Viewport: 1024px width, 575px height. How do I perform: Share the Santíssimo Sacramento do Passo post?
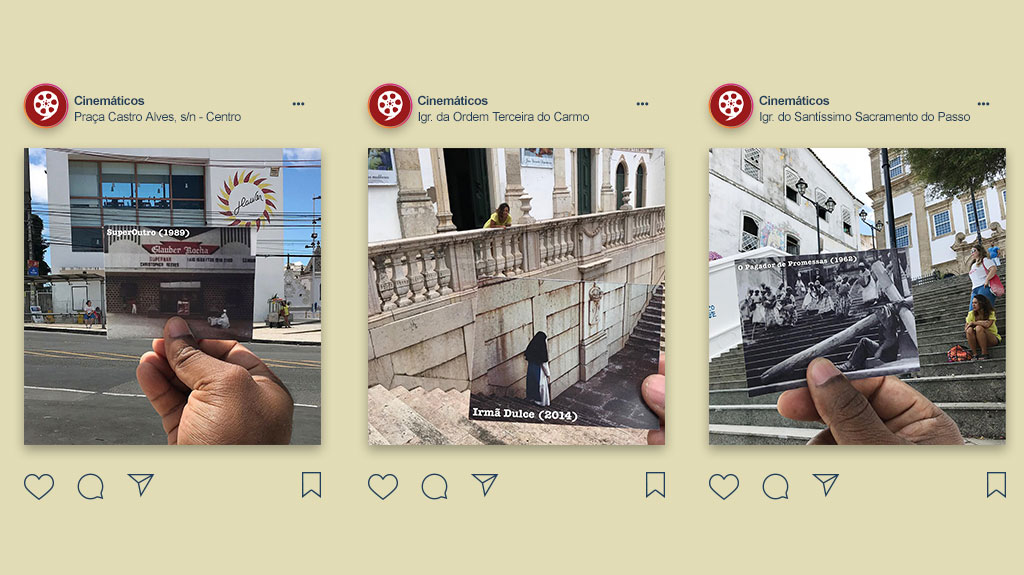[826, 485]
